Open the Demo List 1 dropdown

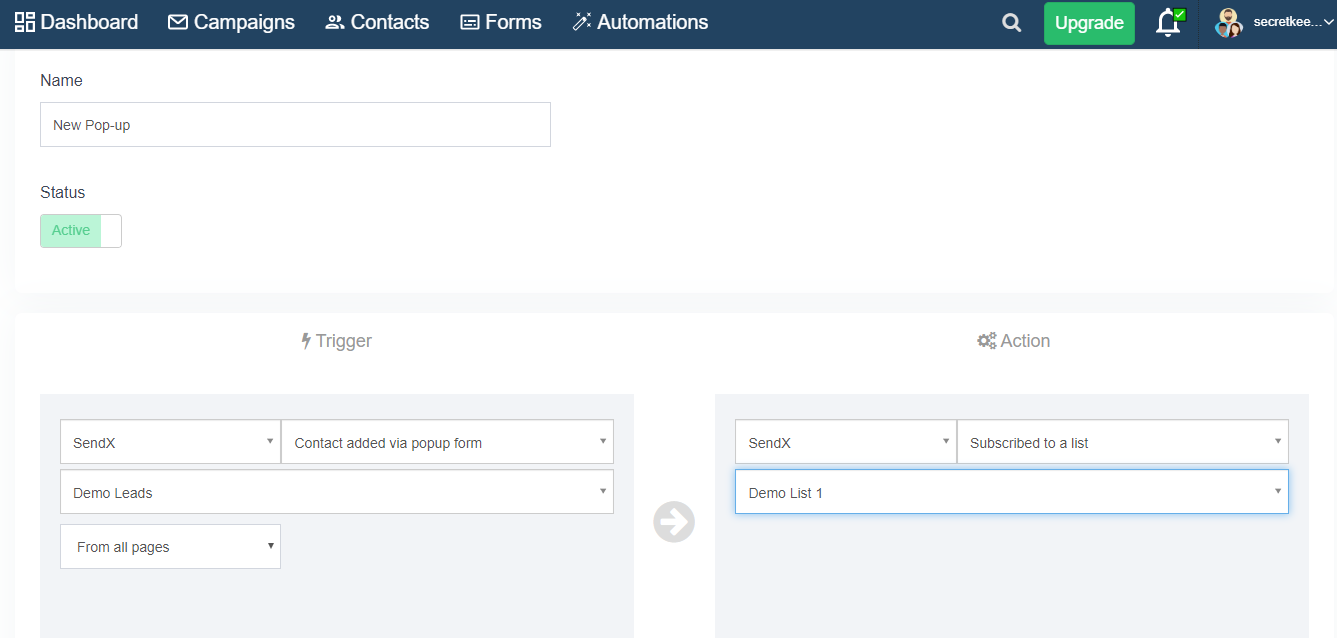pyautogui.click(x=1012, y=492)
